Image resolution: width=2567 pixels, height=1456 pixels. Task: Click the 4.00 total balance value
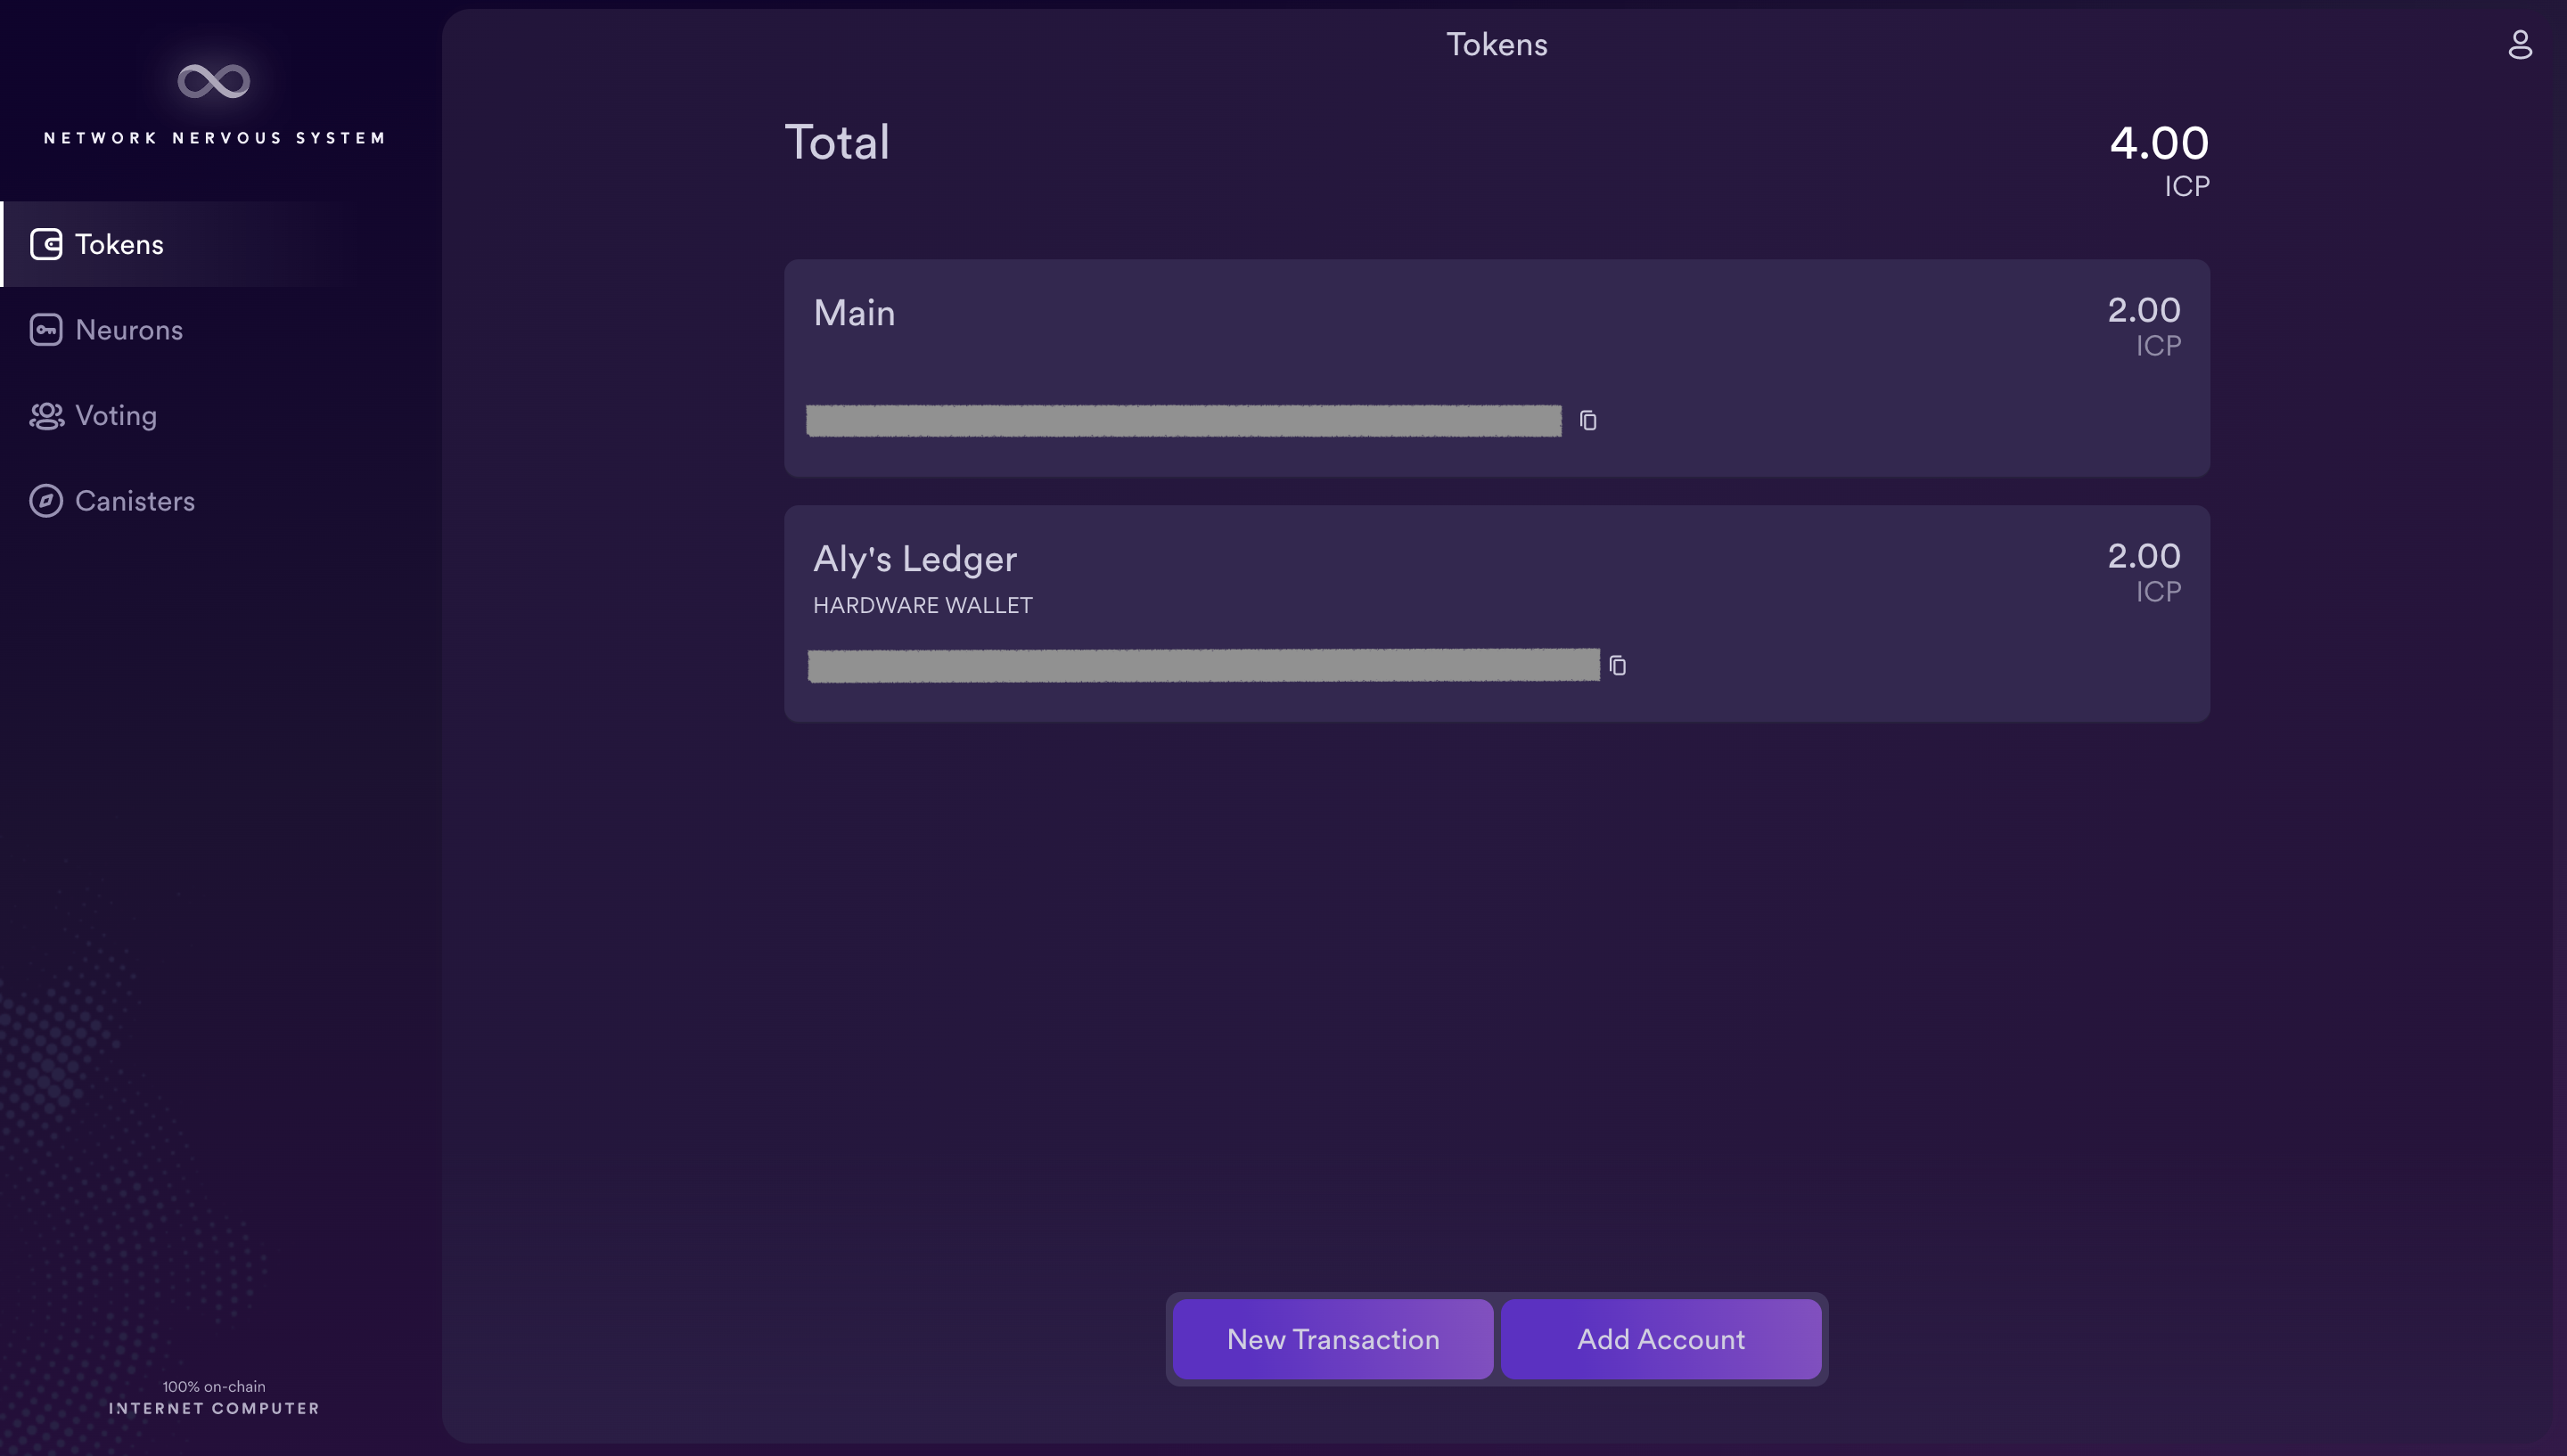(2159, 143)
